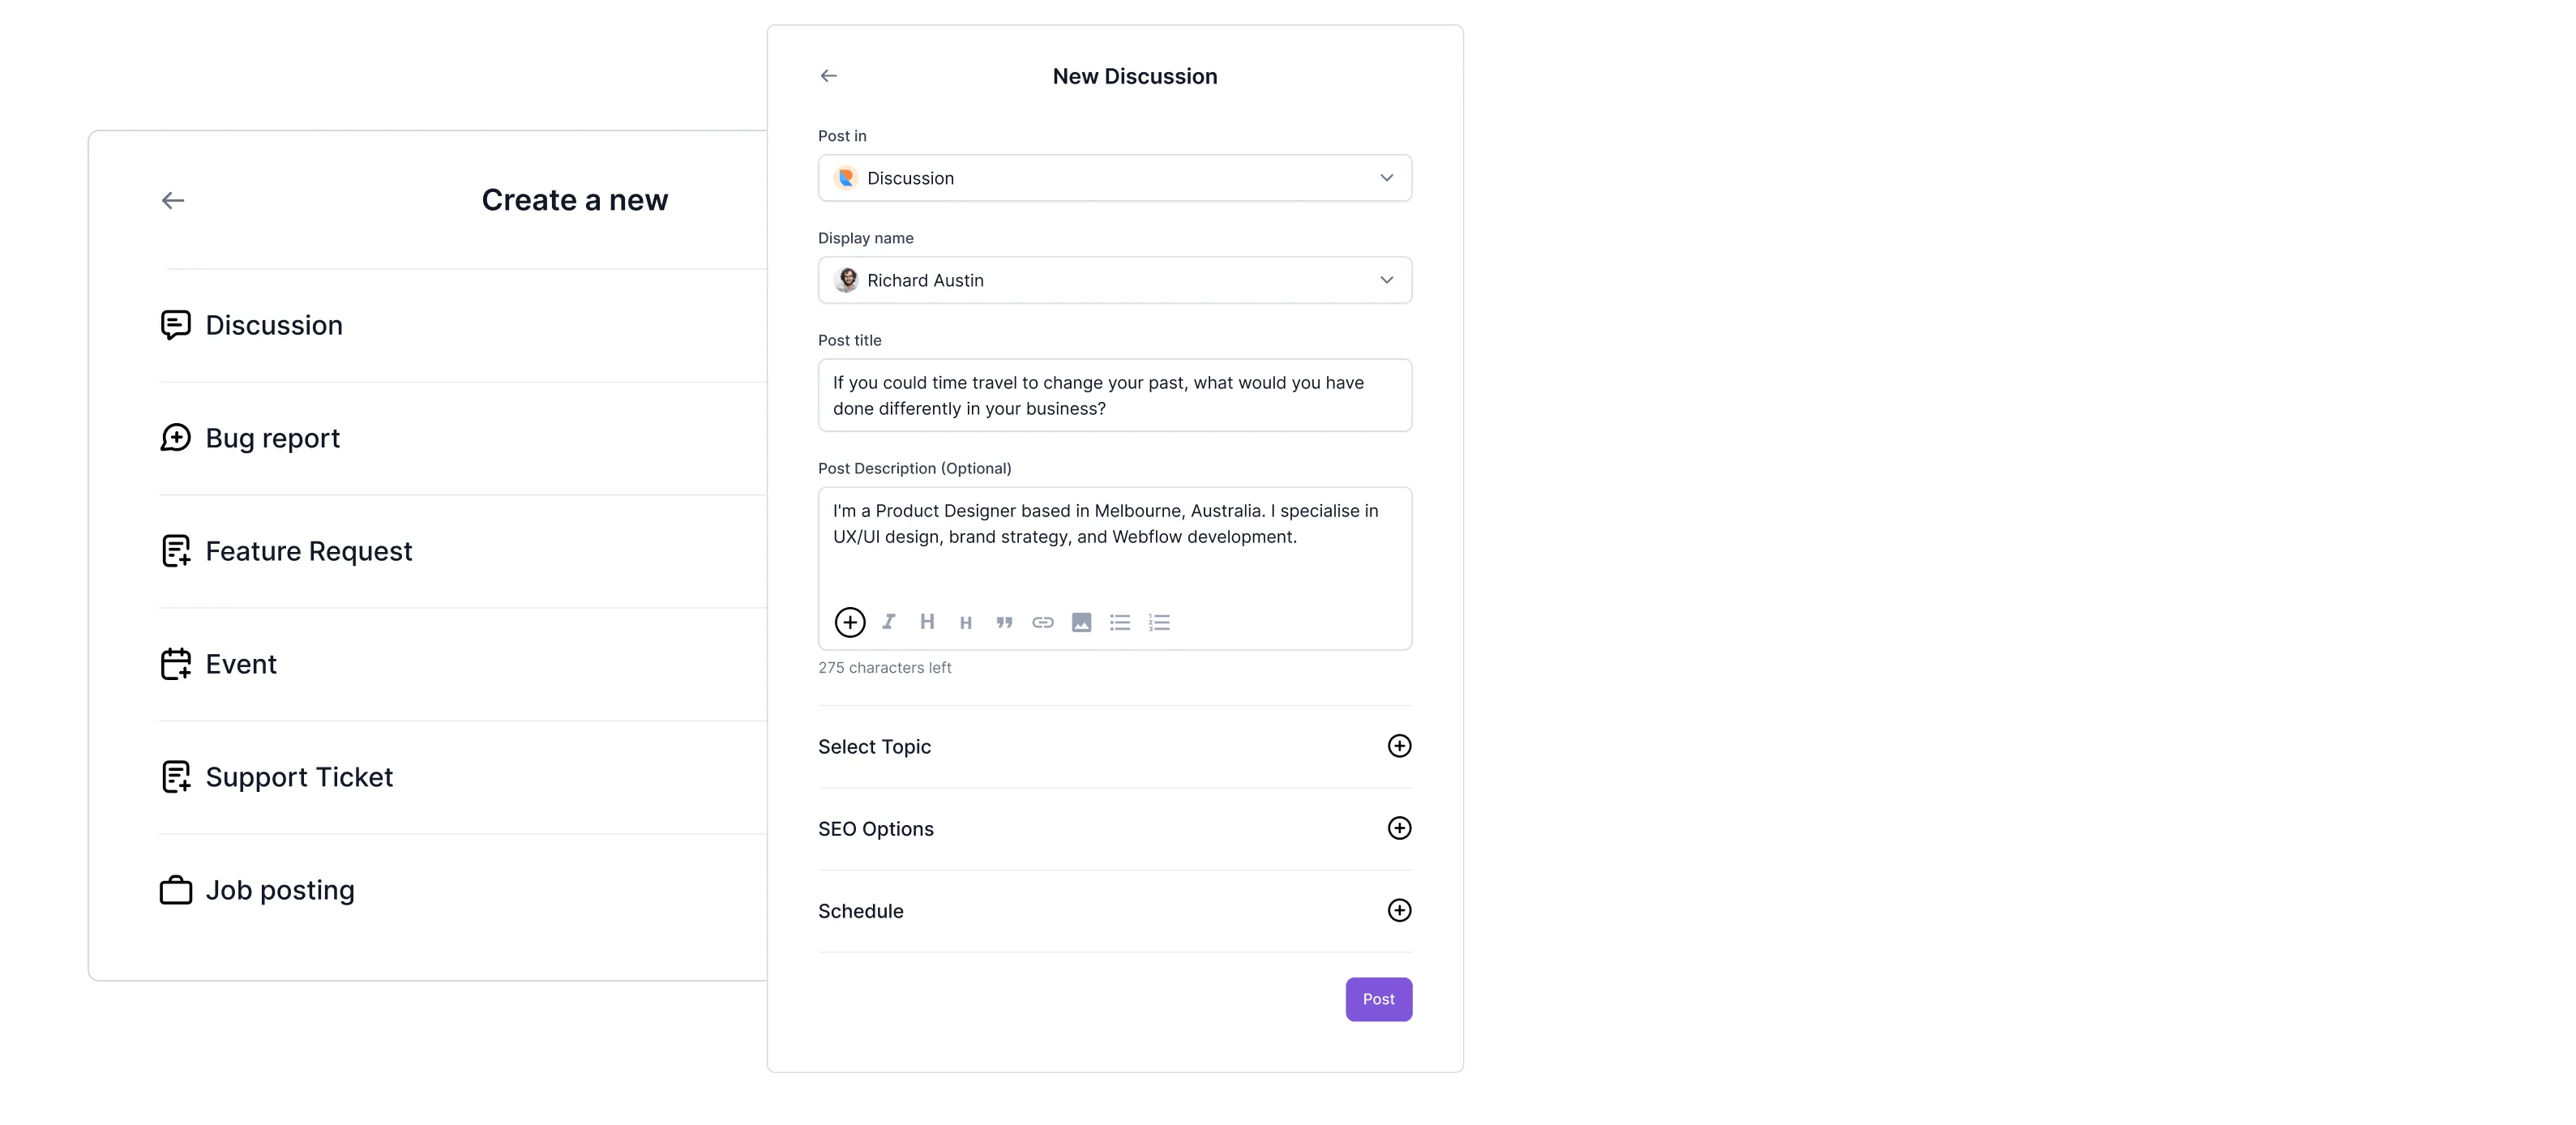Screen dimensions: 2576x1125
Task: Expand the Select Topic section
Action: pyautogui.click(x=1400, y=746)
